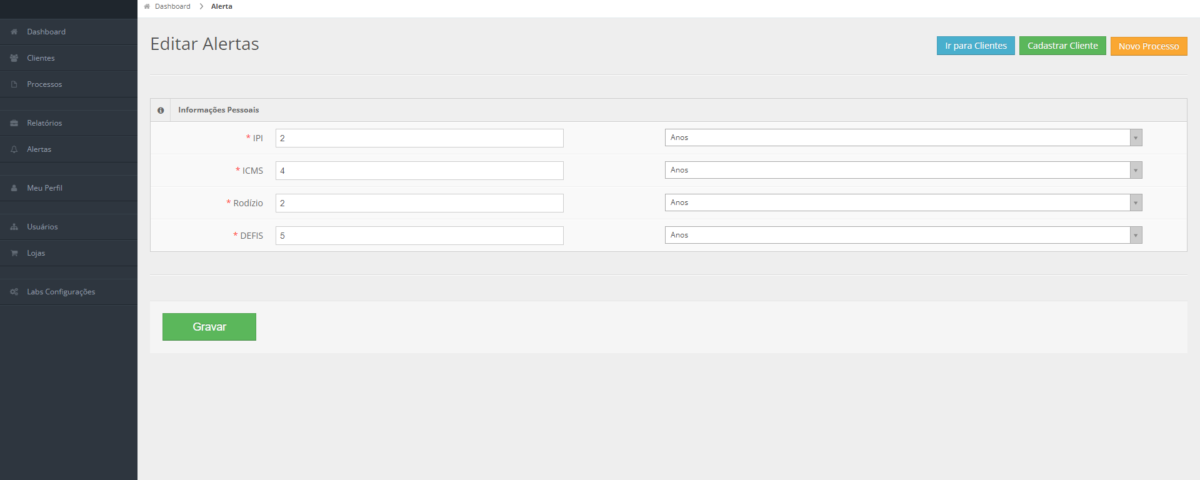Click the Gravar save button
Screen dimensions: 1200x480
tap(209, 327)
